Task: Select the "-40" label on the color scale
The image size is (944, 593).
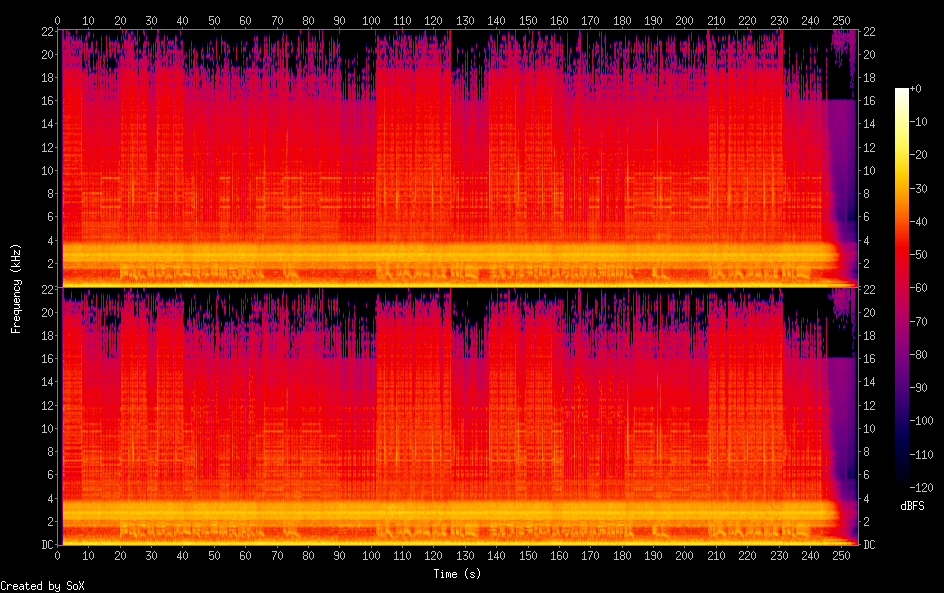Action: pyautogui.click(x=919, y=222)
